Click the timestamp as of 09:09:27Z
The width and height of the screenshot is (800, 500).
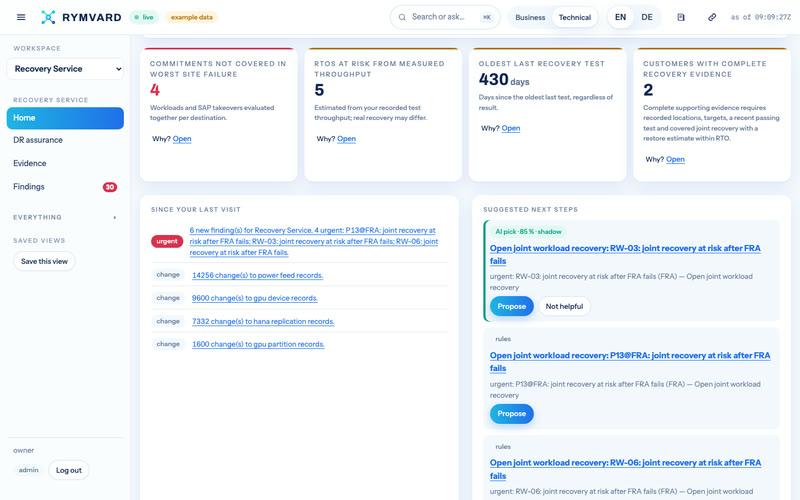(x=760, y=17)
